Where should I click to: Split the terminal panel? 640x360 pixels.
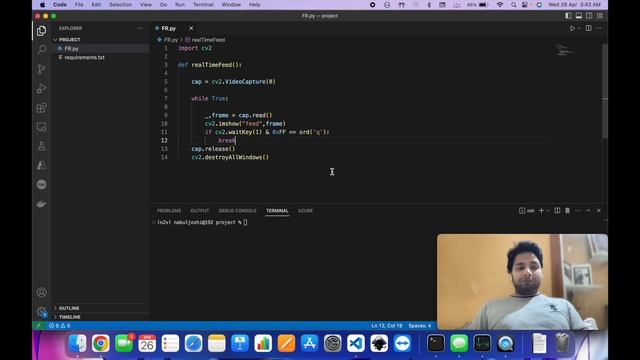coord(557,211)
